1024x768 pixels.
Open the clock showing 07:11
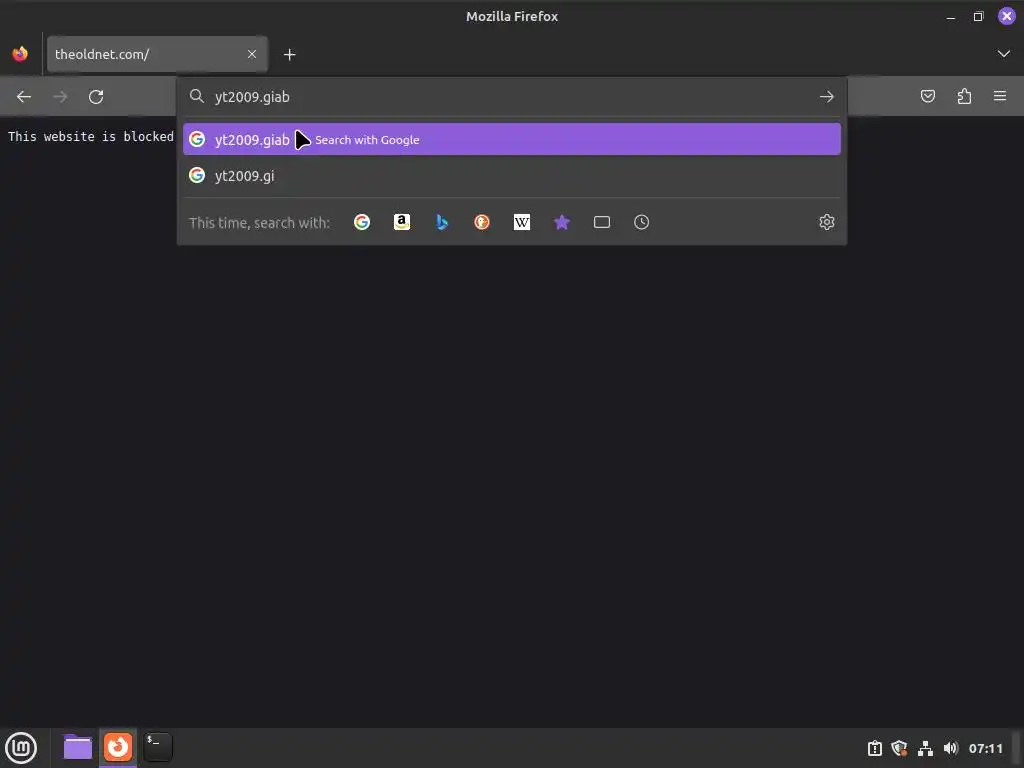985,748
